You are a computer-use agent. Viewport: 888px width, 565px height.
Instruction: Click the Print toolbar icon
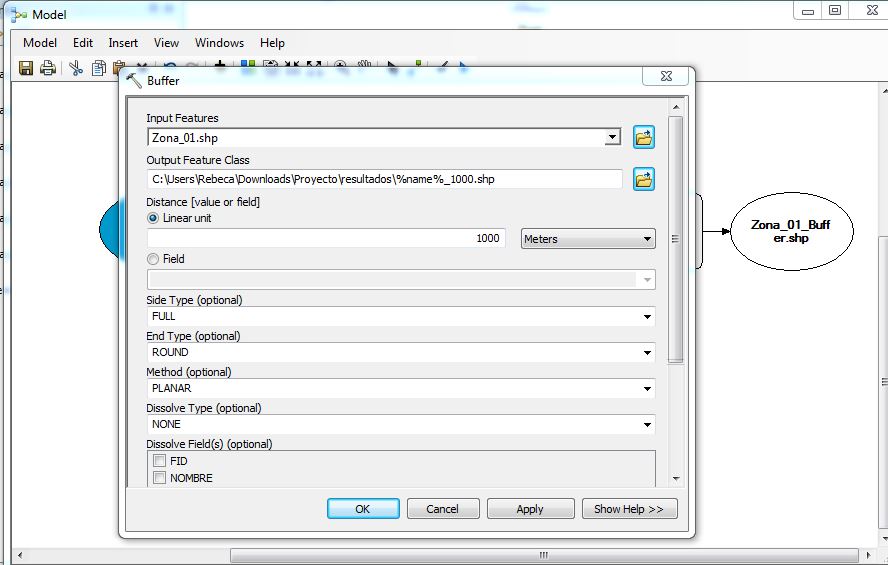pyautogui.click(x=47, y=68)
